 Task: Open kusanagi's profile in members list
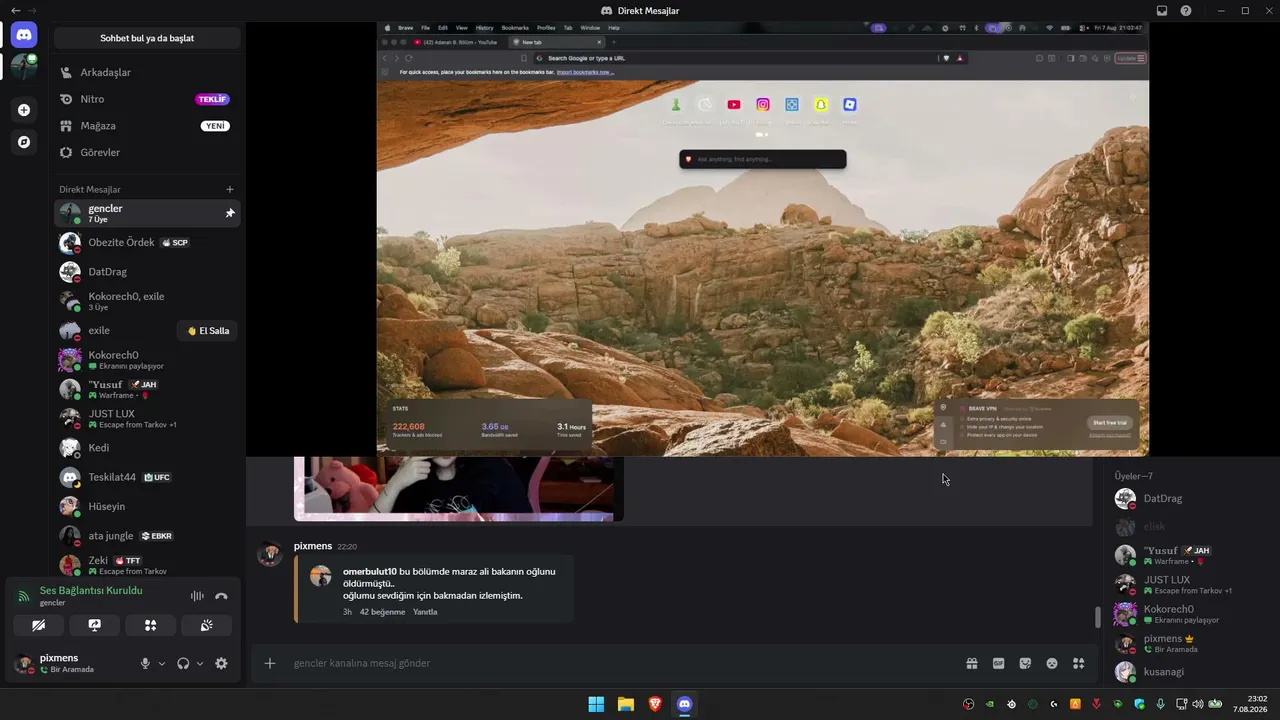point(1191,672)
